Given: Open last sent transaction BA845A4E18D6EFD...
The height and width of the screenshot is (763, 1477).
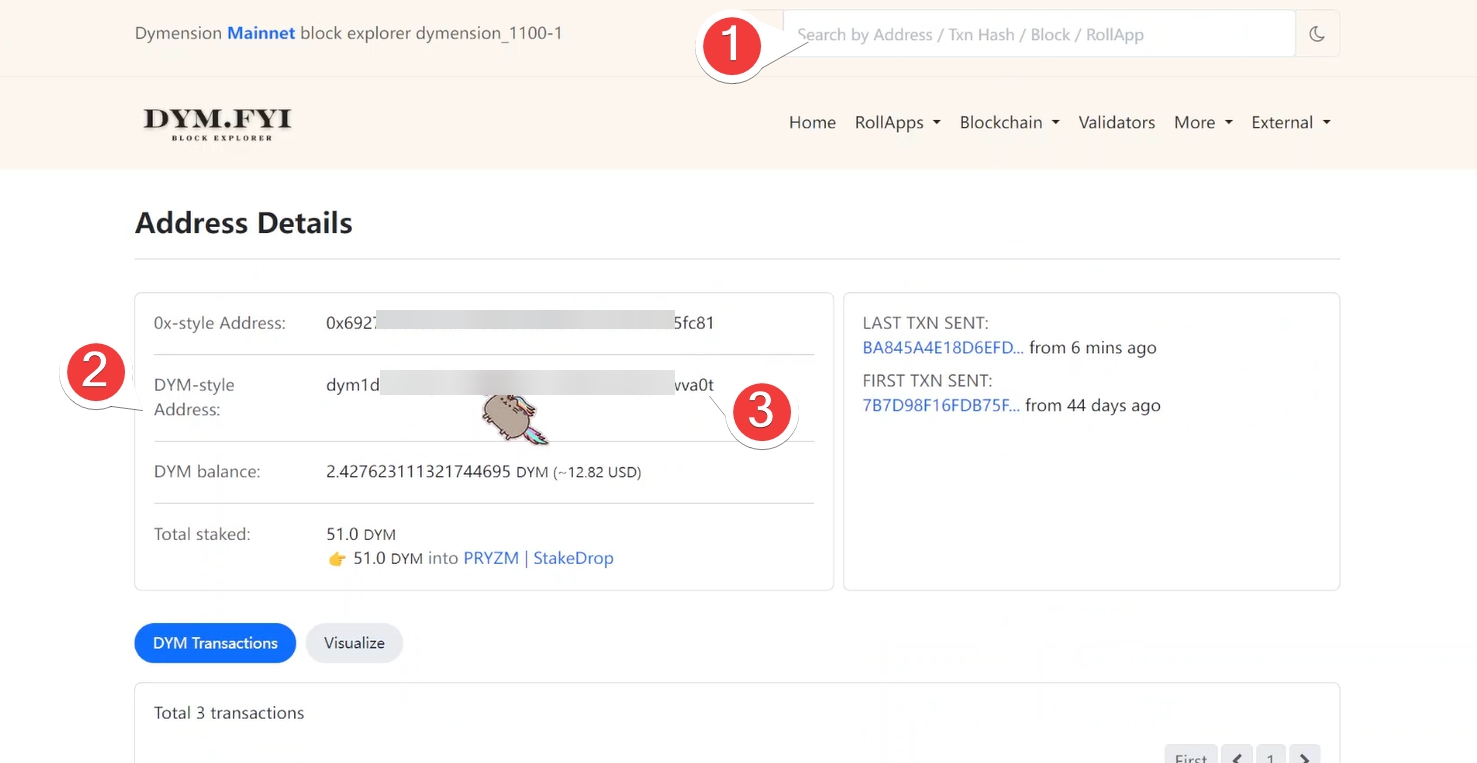Looking at the screenshot, I should pyautogui.click(x=942, y=348).
